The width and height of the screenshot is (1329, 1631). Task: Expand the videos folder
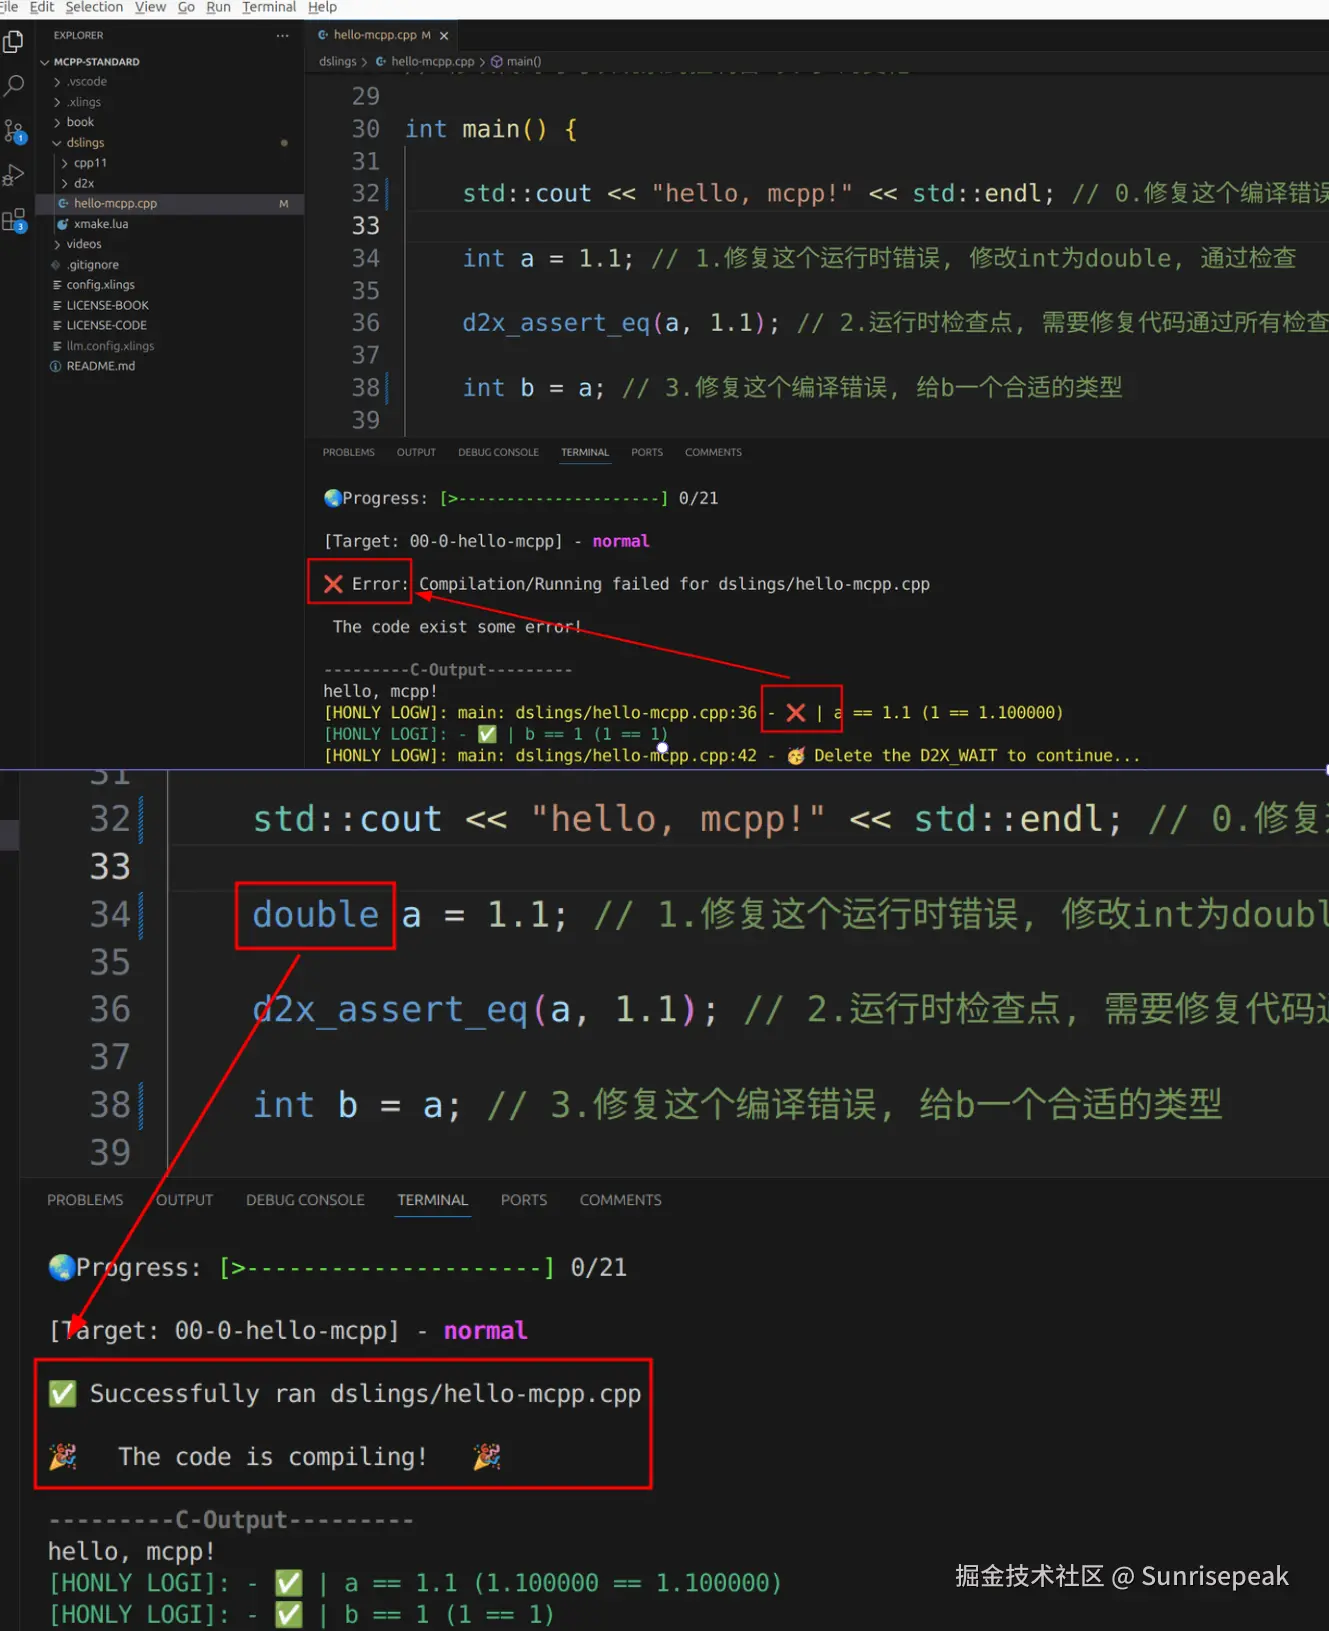click(x=57, y=244)
